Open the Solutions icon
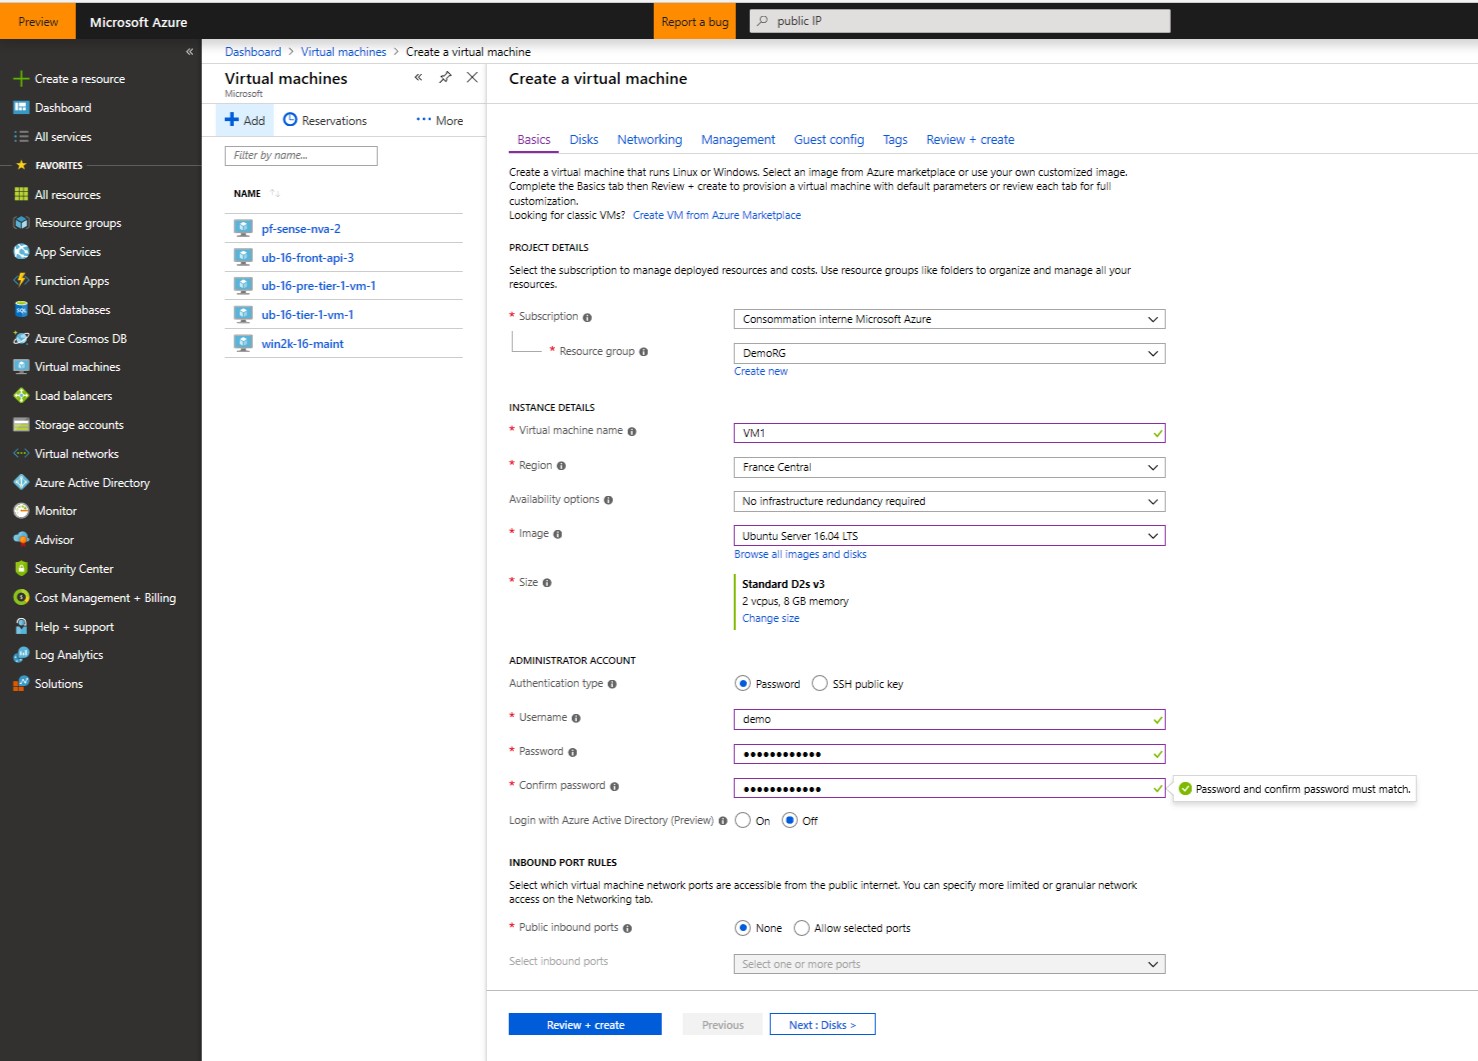Image resolution: width=1478 pixels, height=1061 pixels. click(20, 684)
